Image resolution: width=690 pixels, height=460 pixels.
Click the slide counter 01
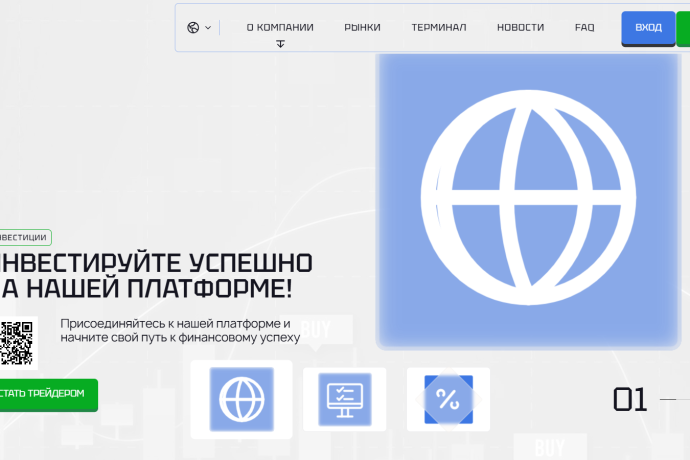630,399
